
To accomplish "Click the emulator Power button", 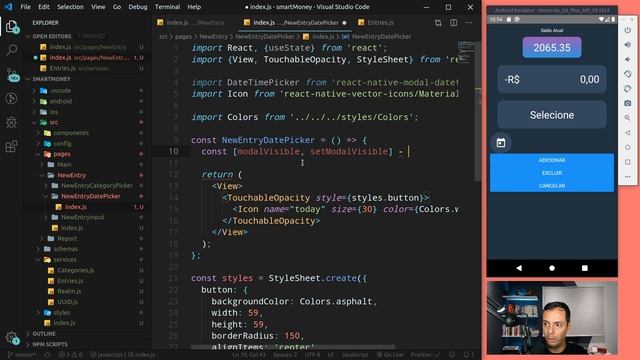I will tap(628, 30).
